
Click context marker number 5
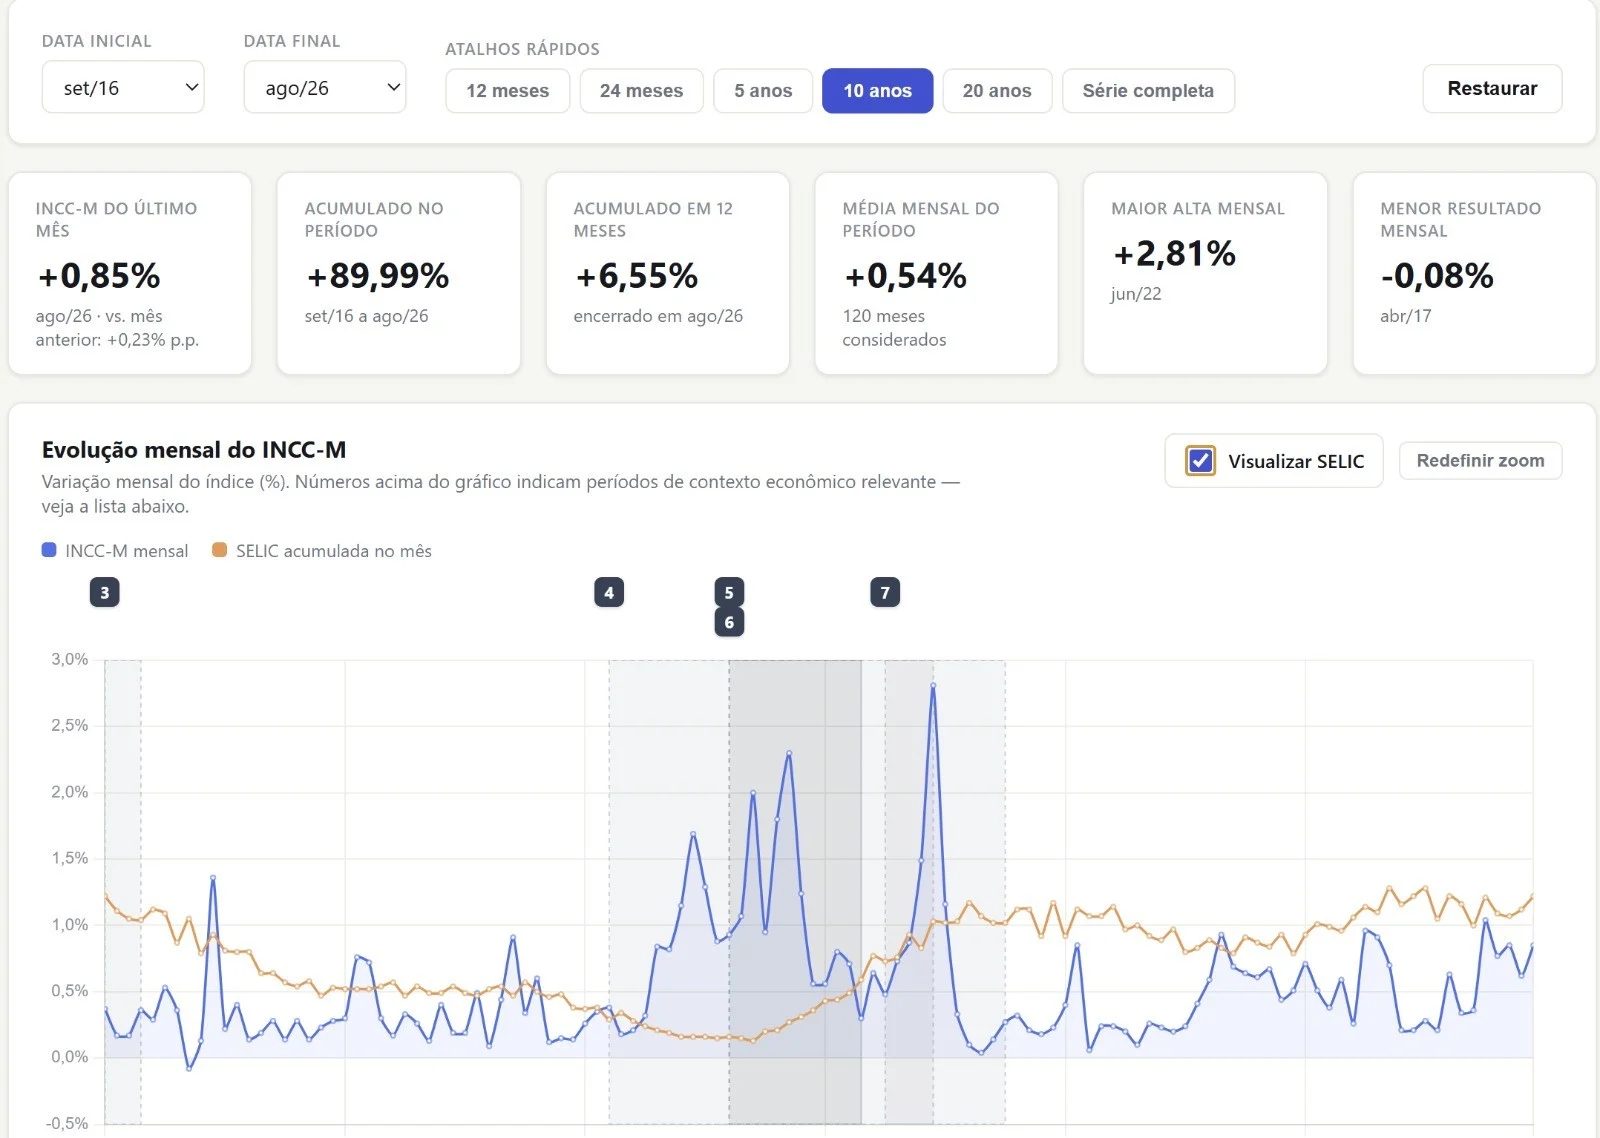pyautogui.click(x=729, y=592)
